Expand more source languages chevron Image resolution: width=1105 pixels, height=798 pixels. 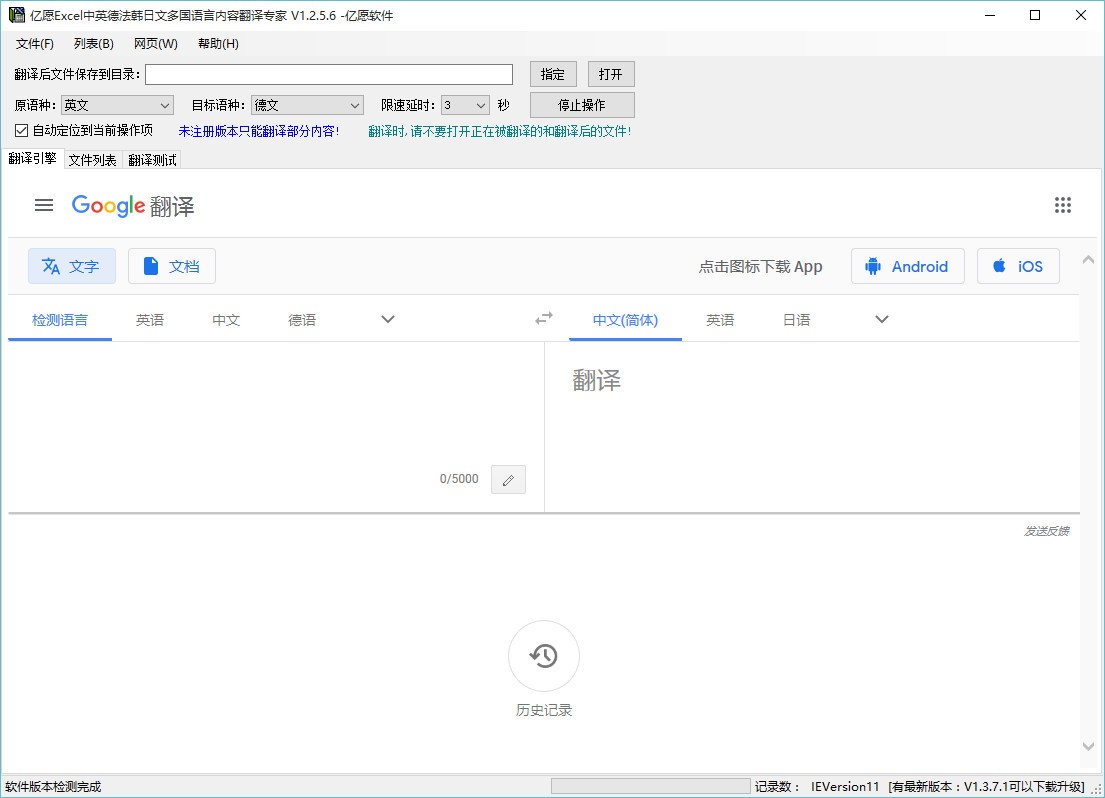click(388, 319)
